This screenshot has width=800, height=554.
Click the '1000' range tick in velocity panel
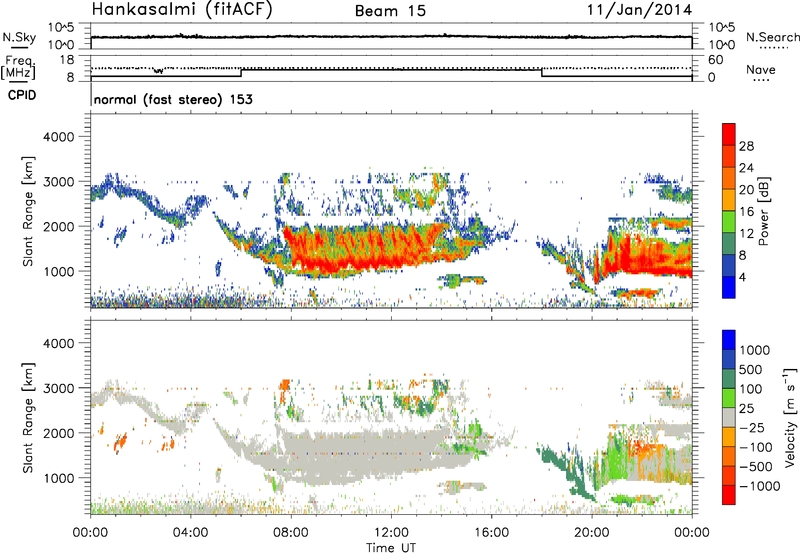tap(58, 478)
